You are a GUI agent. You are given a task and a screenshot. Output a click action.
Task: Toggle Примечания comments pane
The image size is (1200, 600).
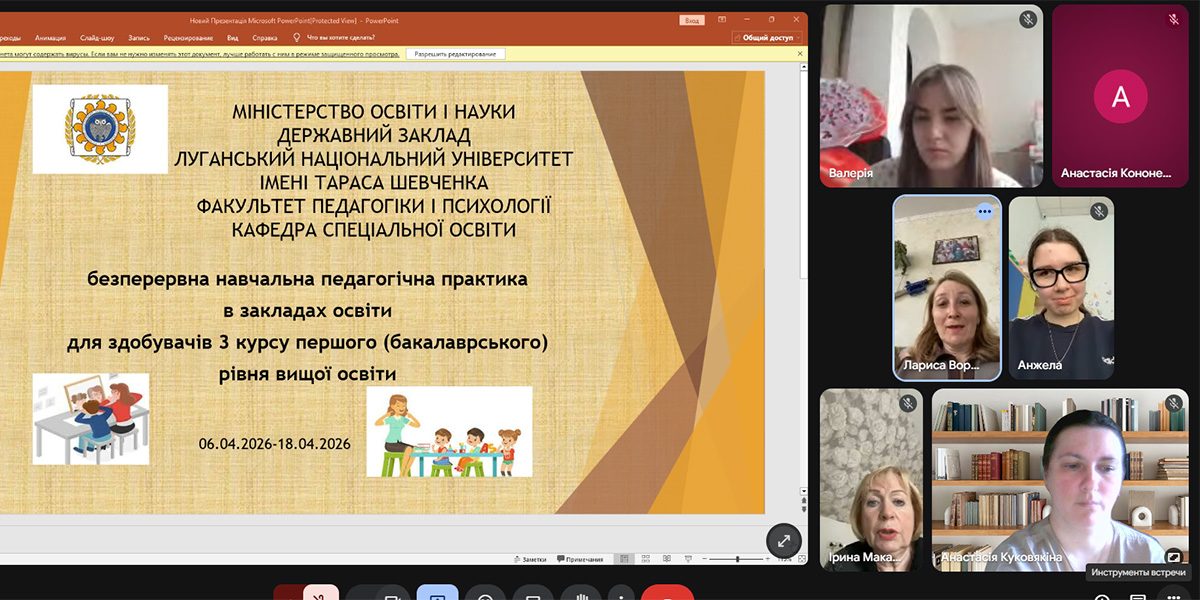coord(580,559)
